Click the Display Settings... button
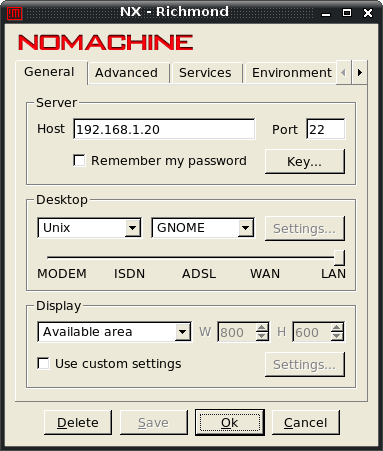 click(x=305, y=365)
